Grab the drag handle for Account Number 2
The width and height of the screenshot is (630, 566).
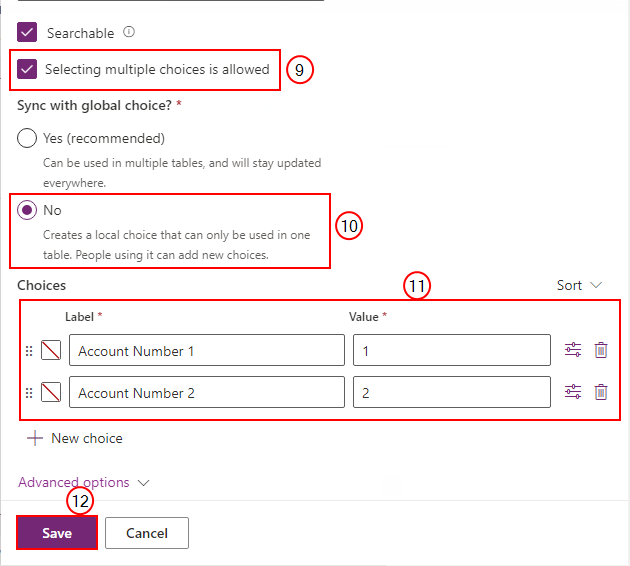(29, 392)
